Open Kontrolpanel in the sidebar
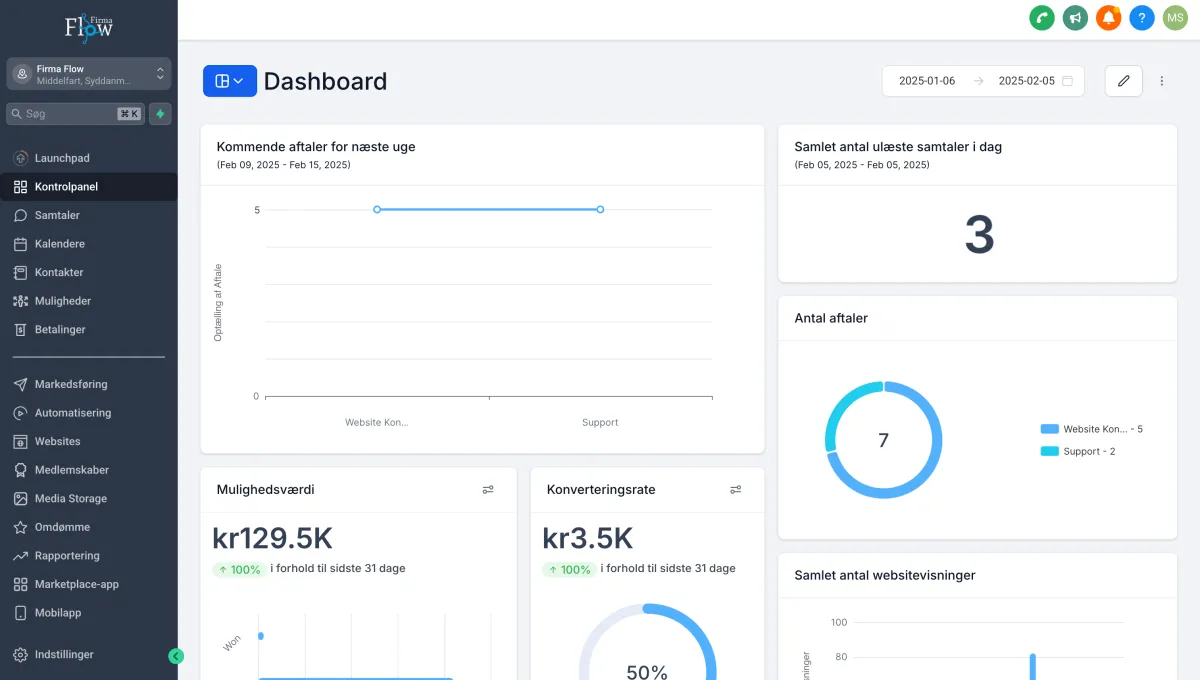The image size is (1200, 680). tap(89, 187)
